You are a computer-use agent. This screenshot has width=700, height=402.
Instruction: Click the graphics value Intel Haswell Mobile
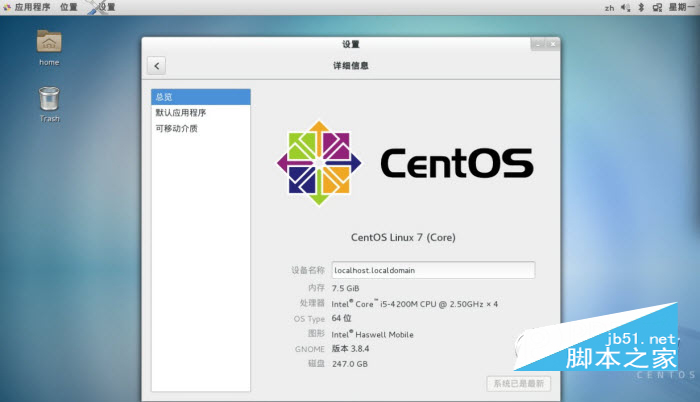pyautogui.click(x=372, y=334)
